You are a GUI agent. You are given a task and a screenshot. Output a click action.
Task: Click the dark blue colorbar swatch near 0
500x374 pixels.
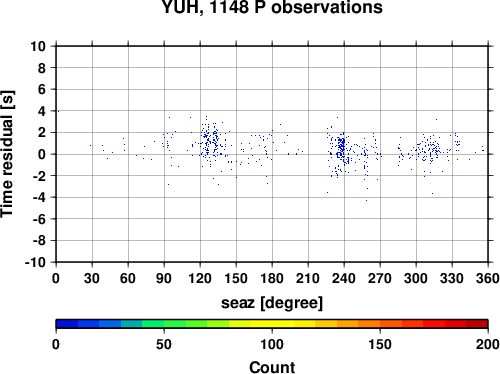[67, 324]
